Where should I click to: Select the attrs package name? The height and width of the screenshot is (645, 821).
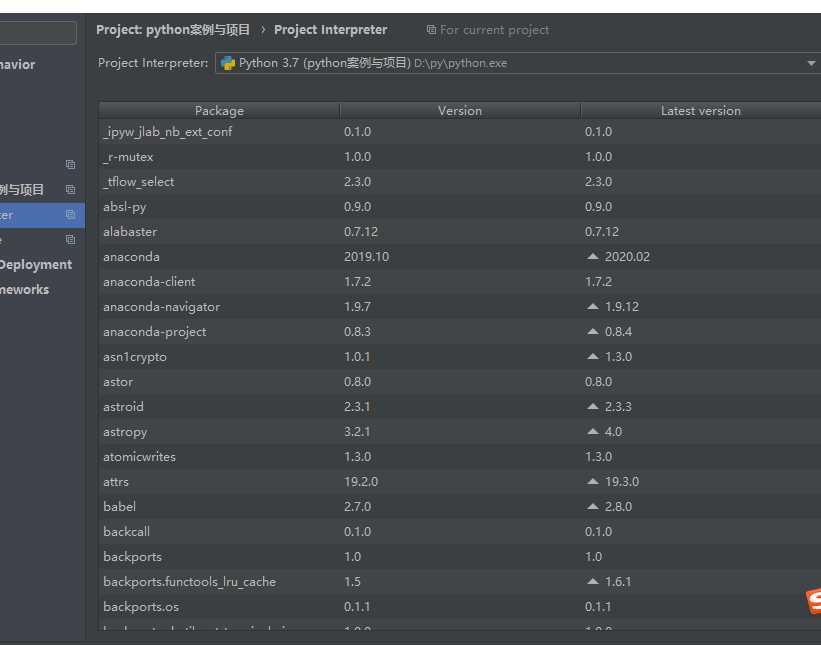[x=116, y=482]
